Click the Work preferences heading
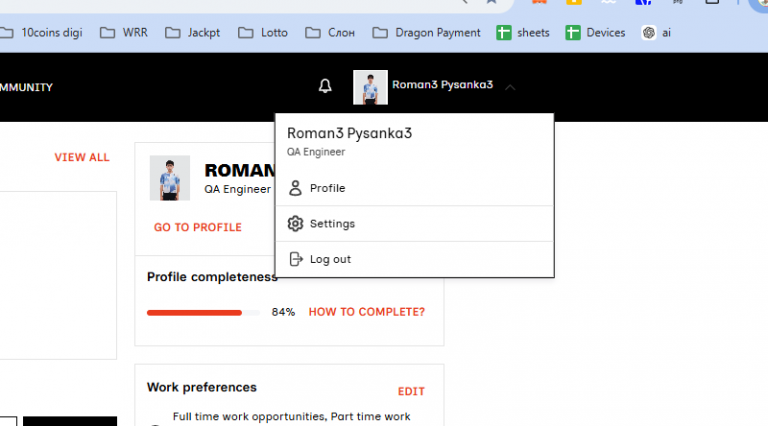The height and width of the screenshot is (426, 768). 202,387
